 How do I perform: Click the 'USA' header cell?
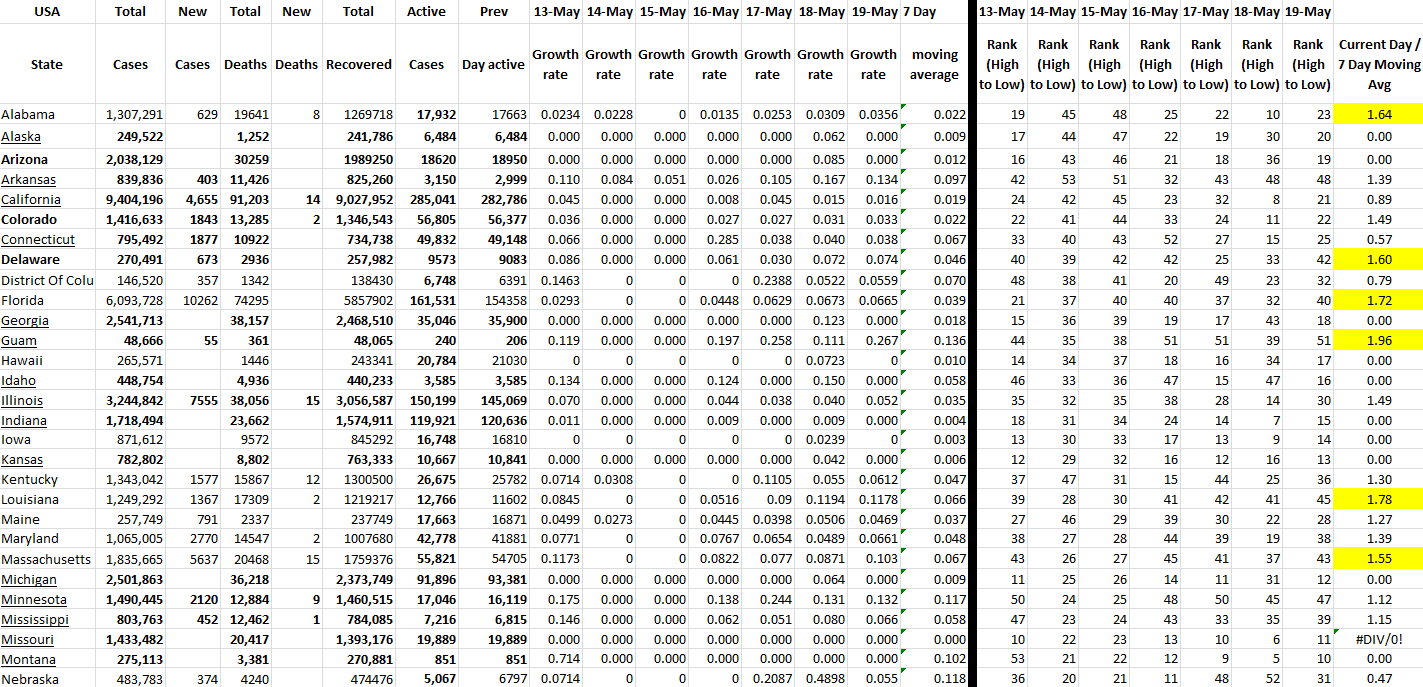click(x=47, y=12)
